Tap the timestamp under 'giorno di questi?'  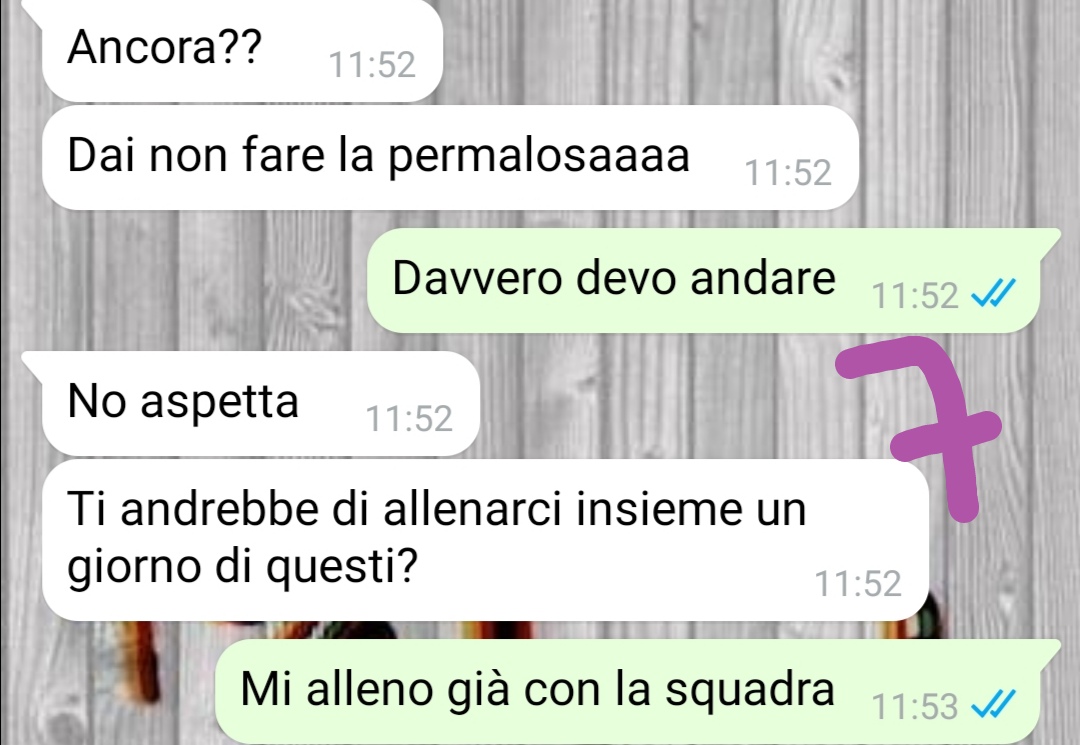(858, 584)
